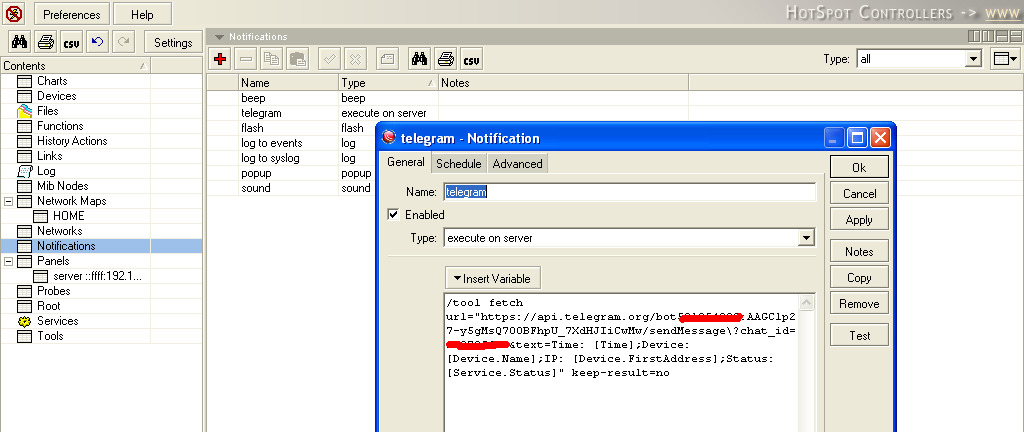Click Cancel in the telegram dialog

[x=859, y=193]
